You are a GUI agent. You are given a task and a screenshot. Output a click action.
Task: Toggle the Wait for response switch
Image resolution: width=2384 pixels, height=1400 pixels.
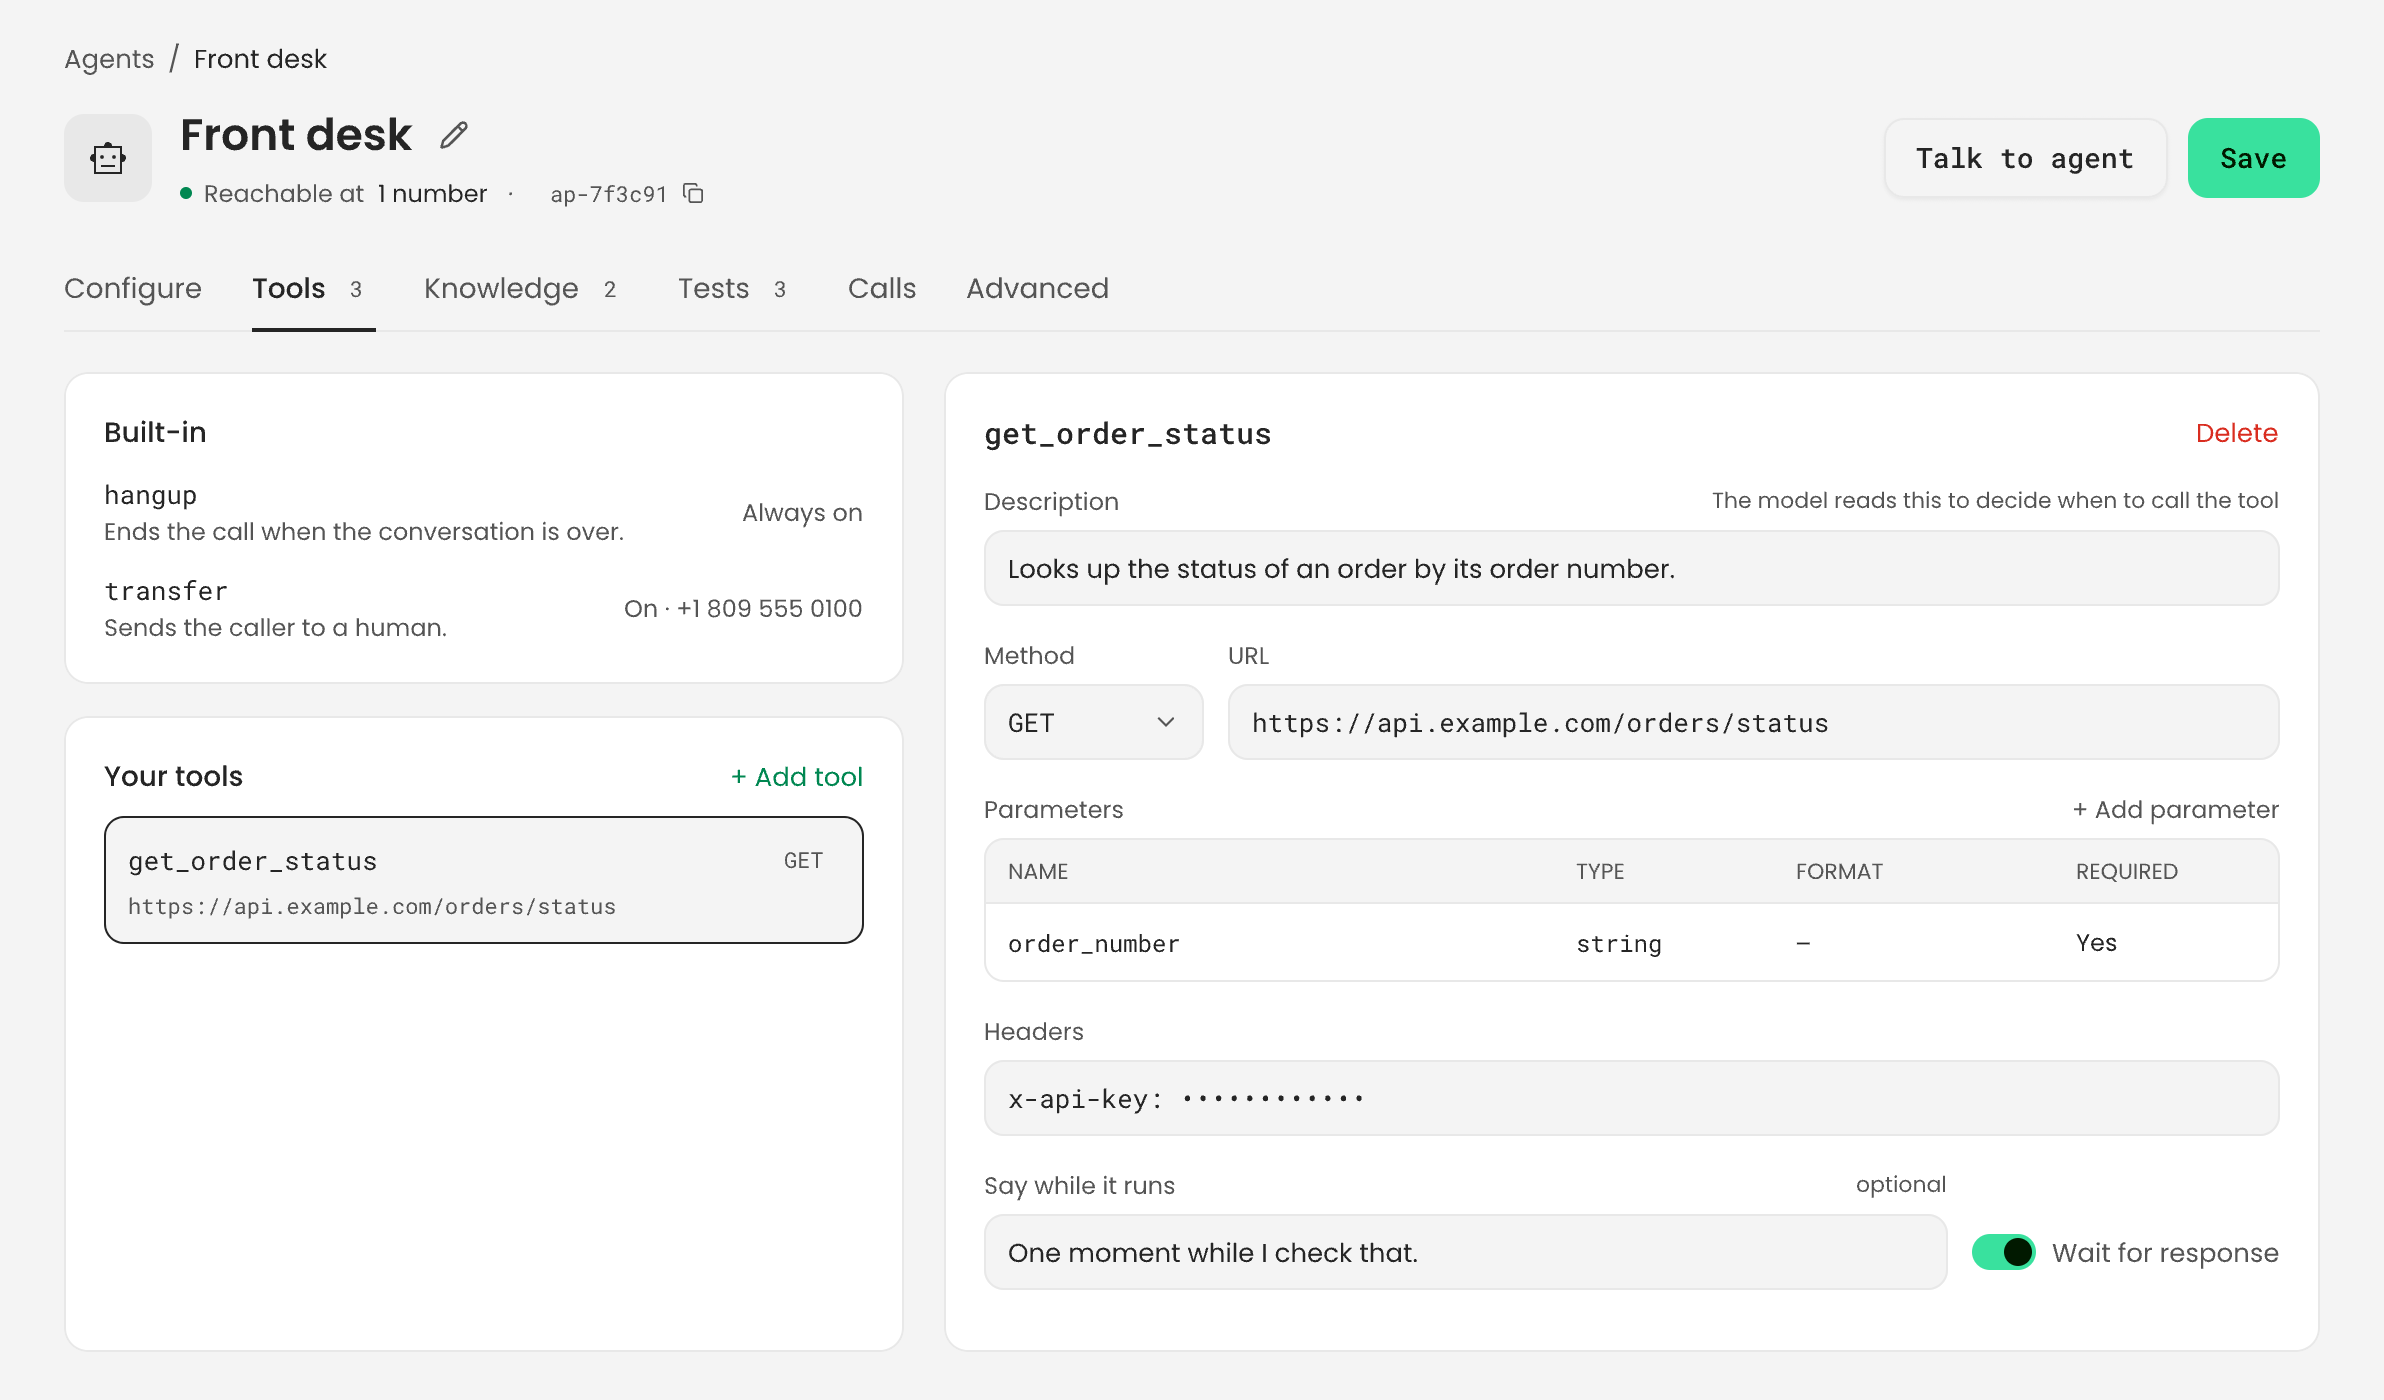coord(2003,1252)
